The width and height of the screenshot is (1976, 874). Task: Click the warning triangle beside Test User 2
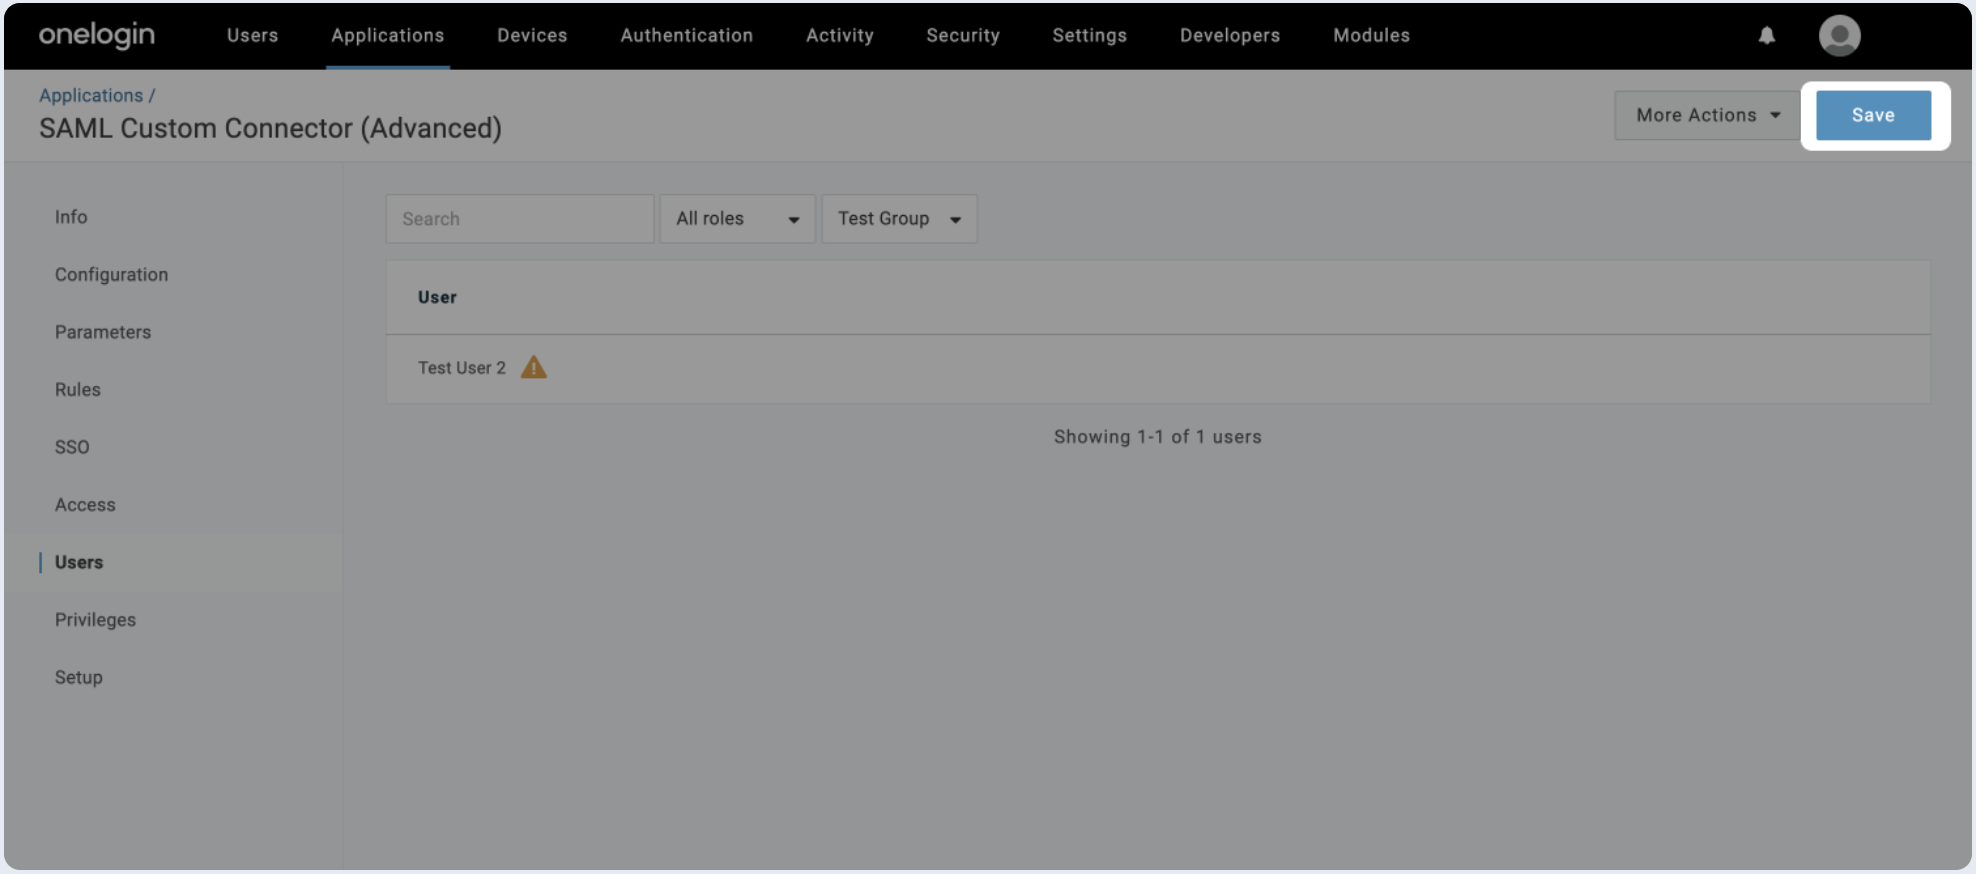coord(534,368)
